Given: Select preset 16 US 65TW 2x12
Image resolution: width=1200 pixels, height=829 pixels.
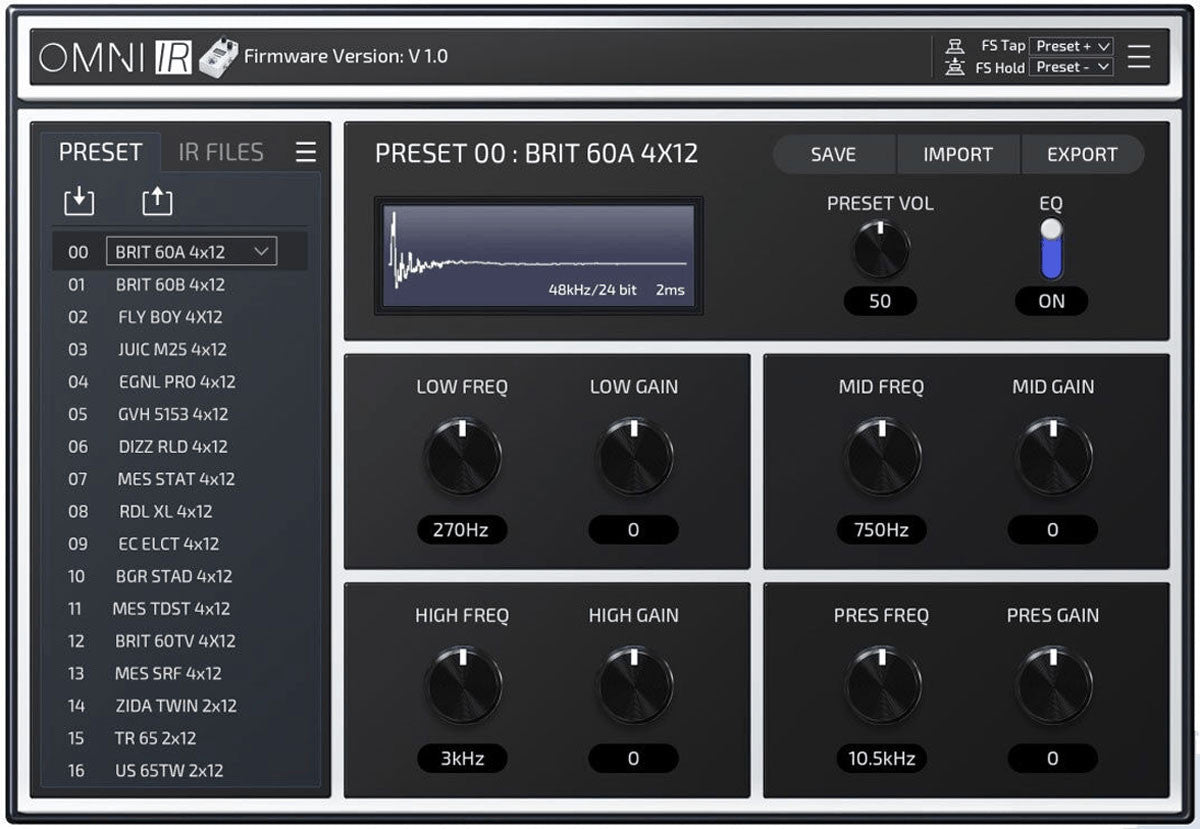Looking at the screenshot, I should pyautogui.click(x=180, y=771).
